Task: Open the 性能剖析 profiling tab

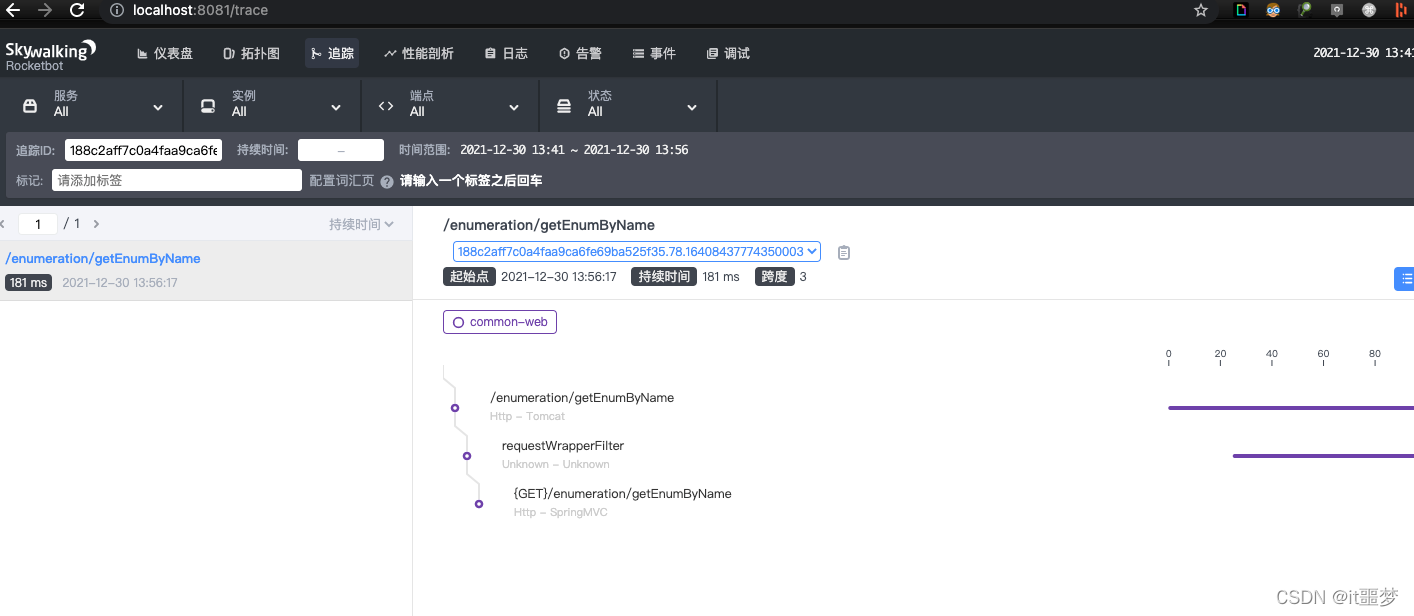Action: (x=418, y=54)
